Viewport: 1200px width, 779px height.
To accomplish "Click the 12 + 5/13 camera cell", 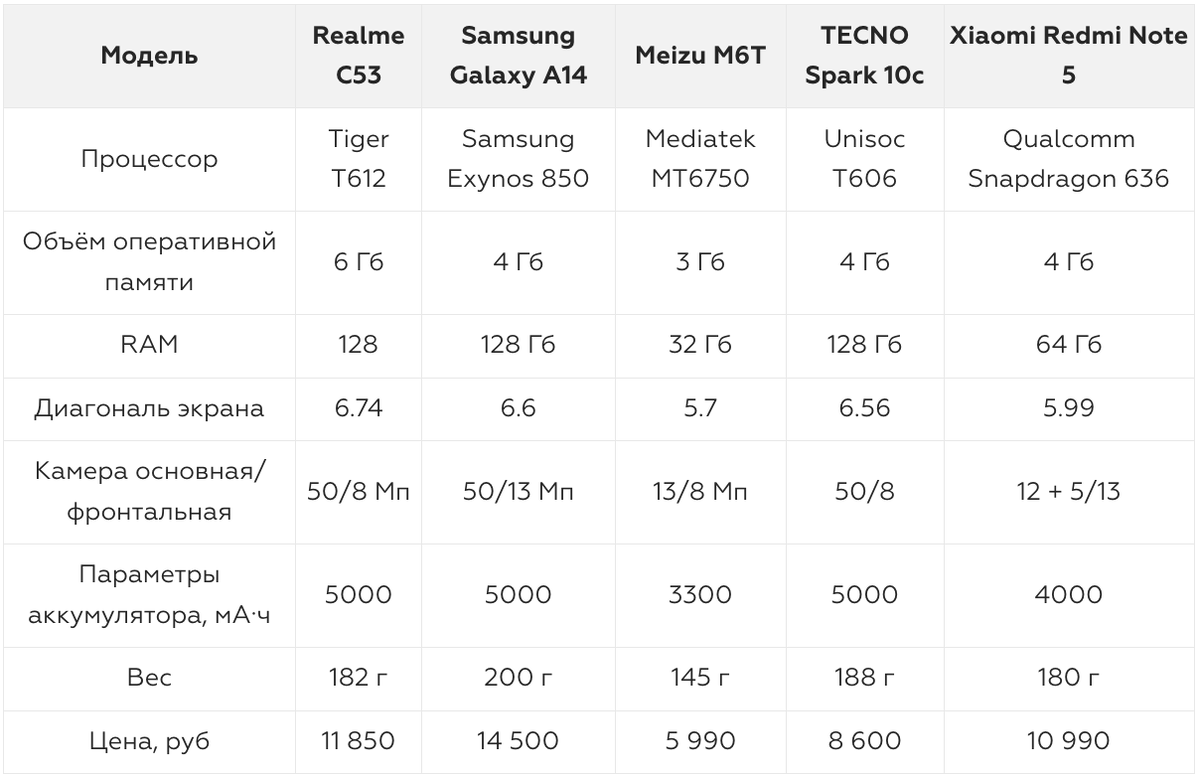I will [1069, 492].
